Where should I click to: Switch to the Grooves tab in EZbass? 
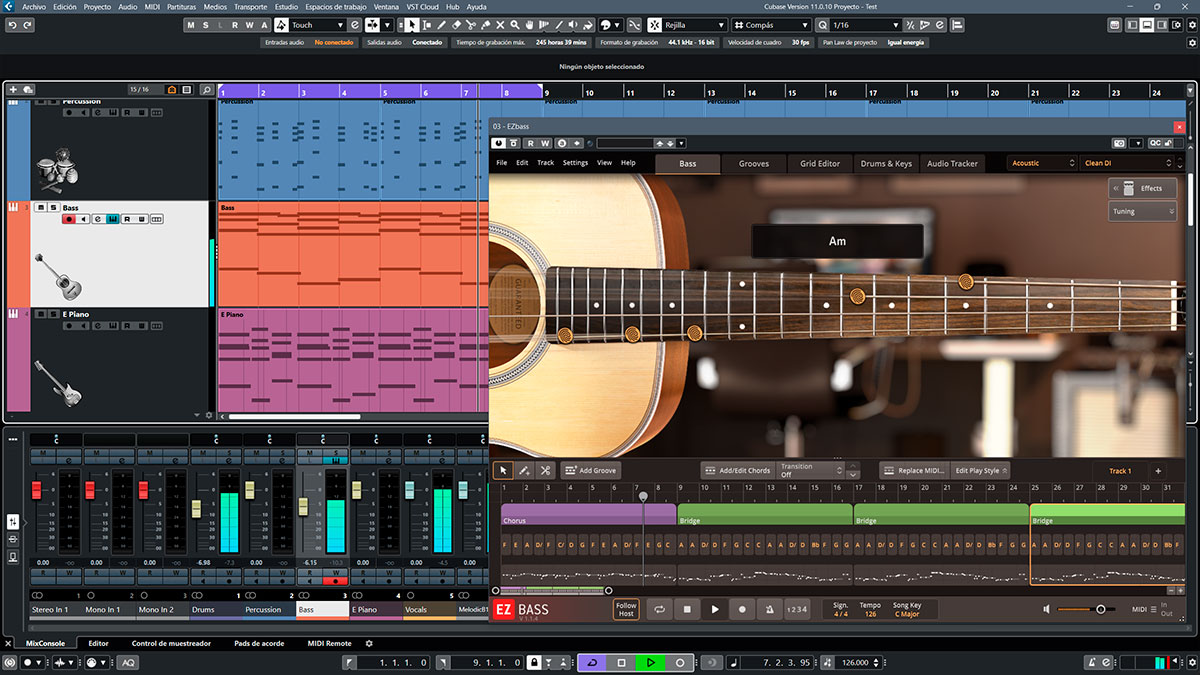(754, 163)
